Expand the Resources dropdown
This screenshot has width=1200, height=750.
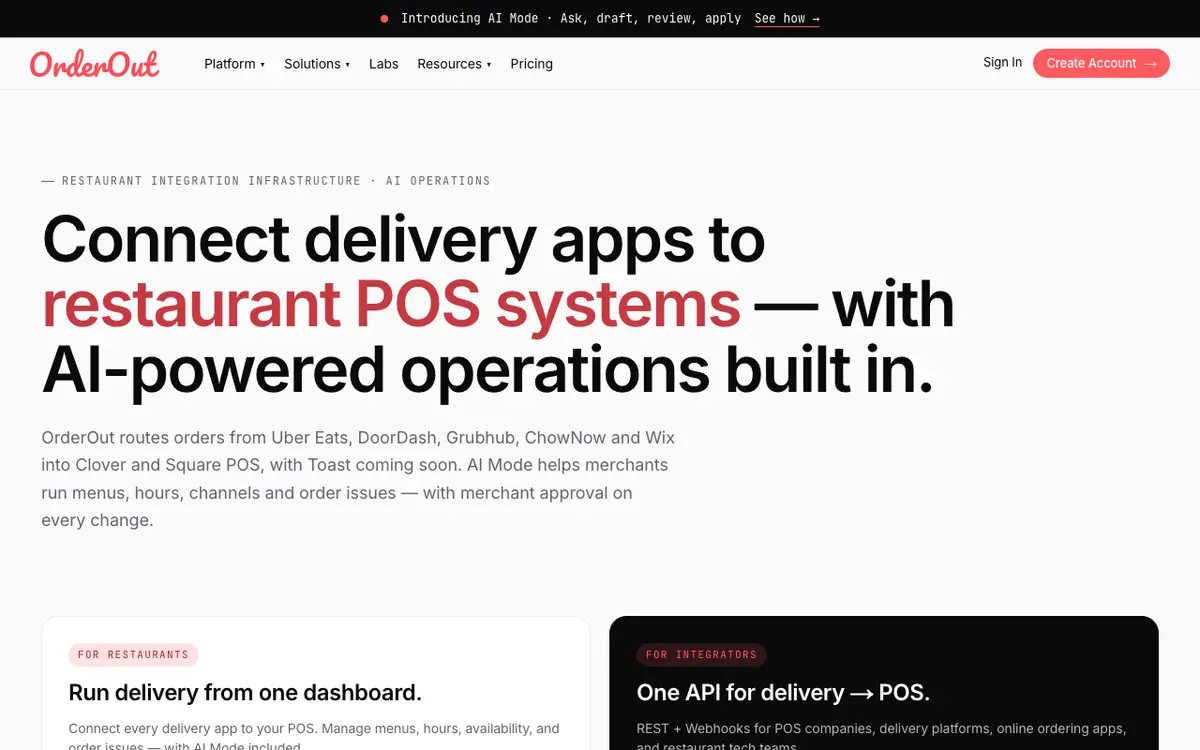coord(454,64)
